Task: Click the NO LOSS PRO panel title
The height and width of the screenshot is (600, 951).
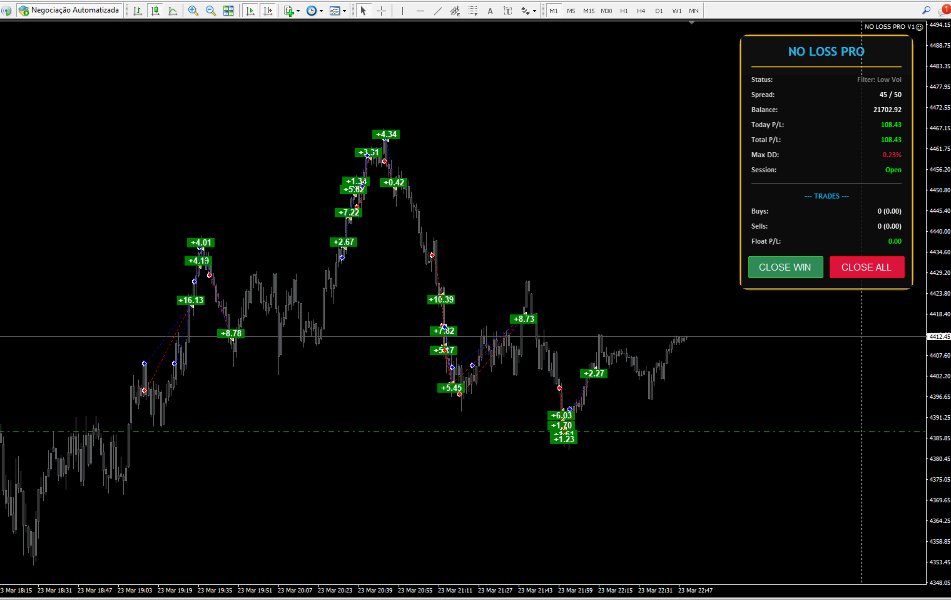Action: (x=826, y=52)
